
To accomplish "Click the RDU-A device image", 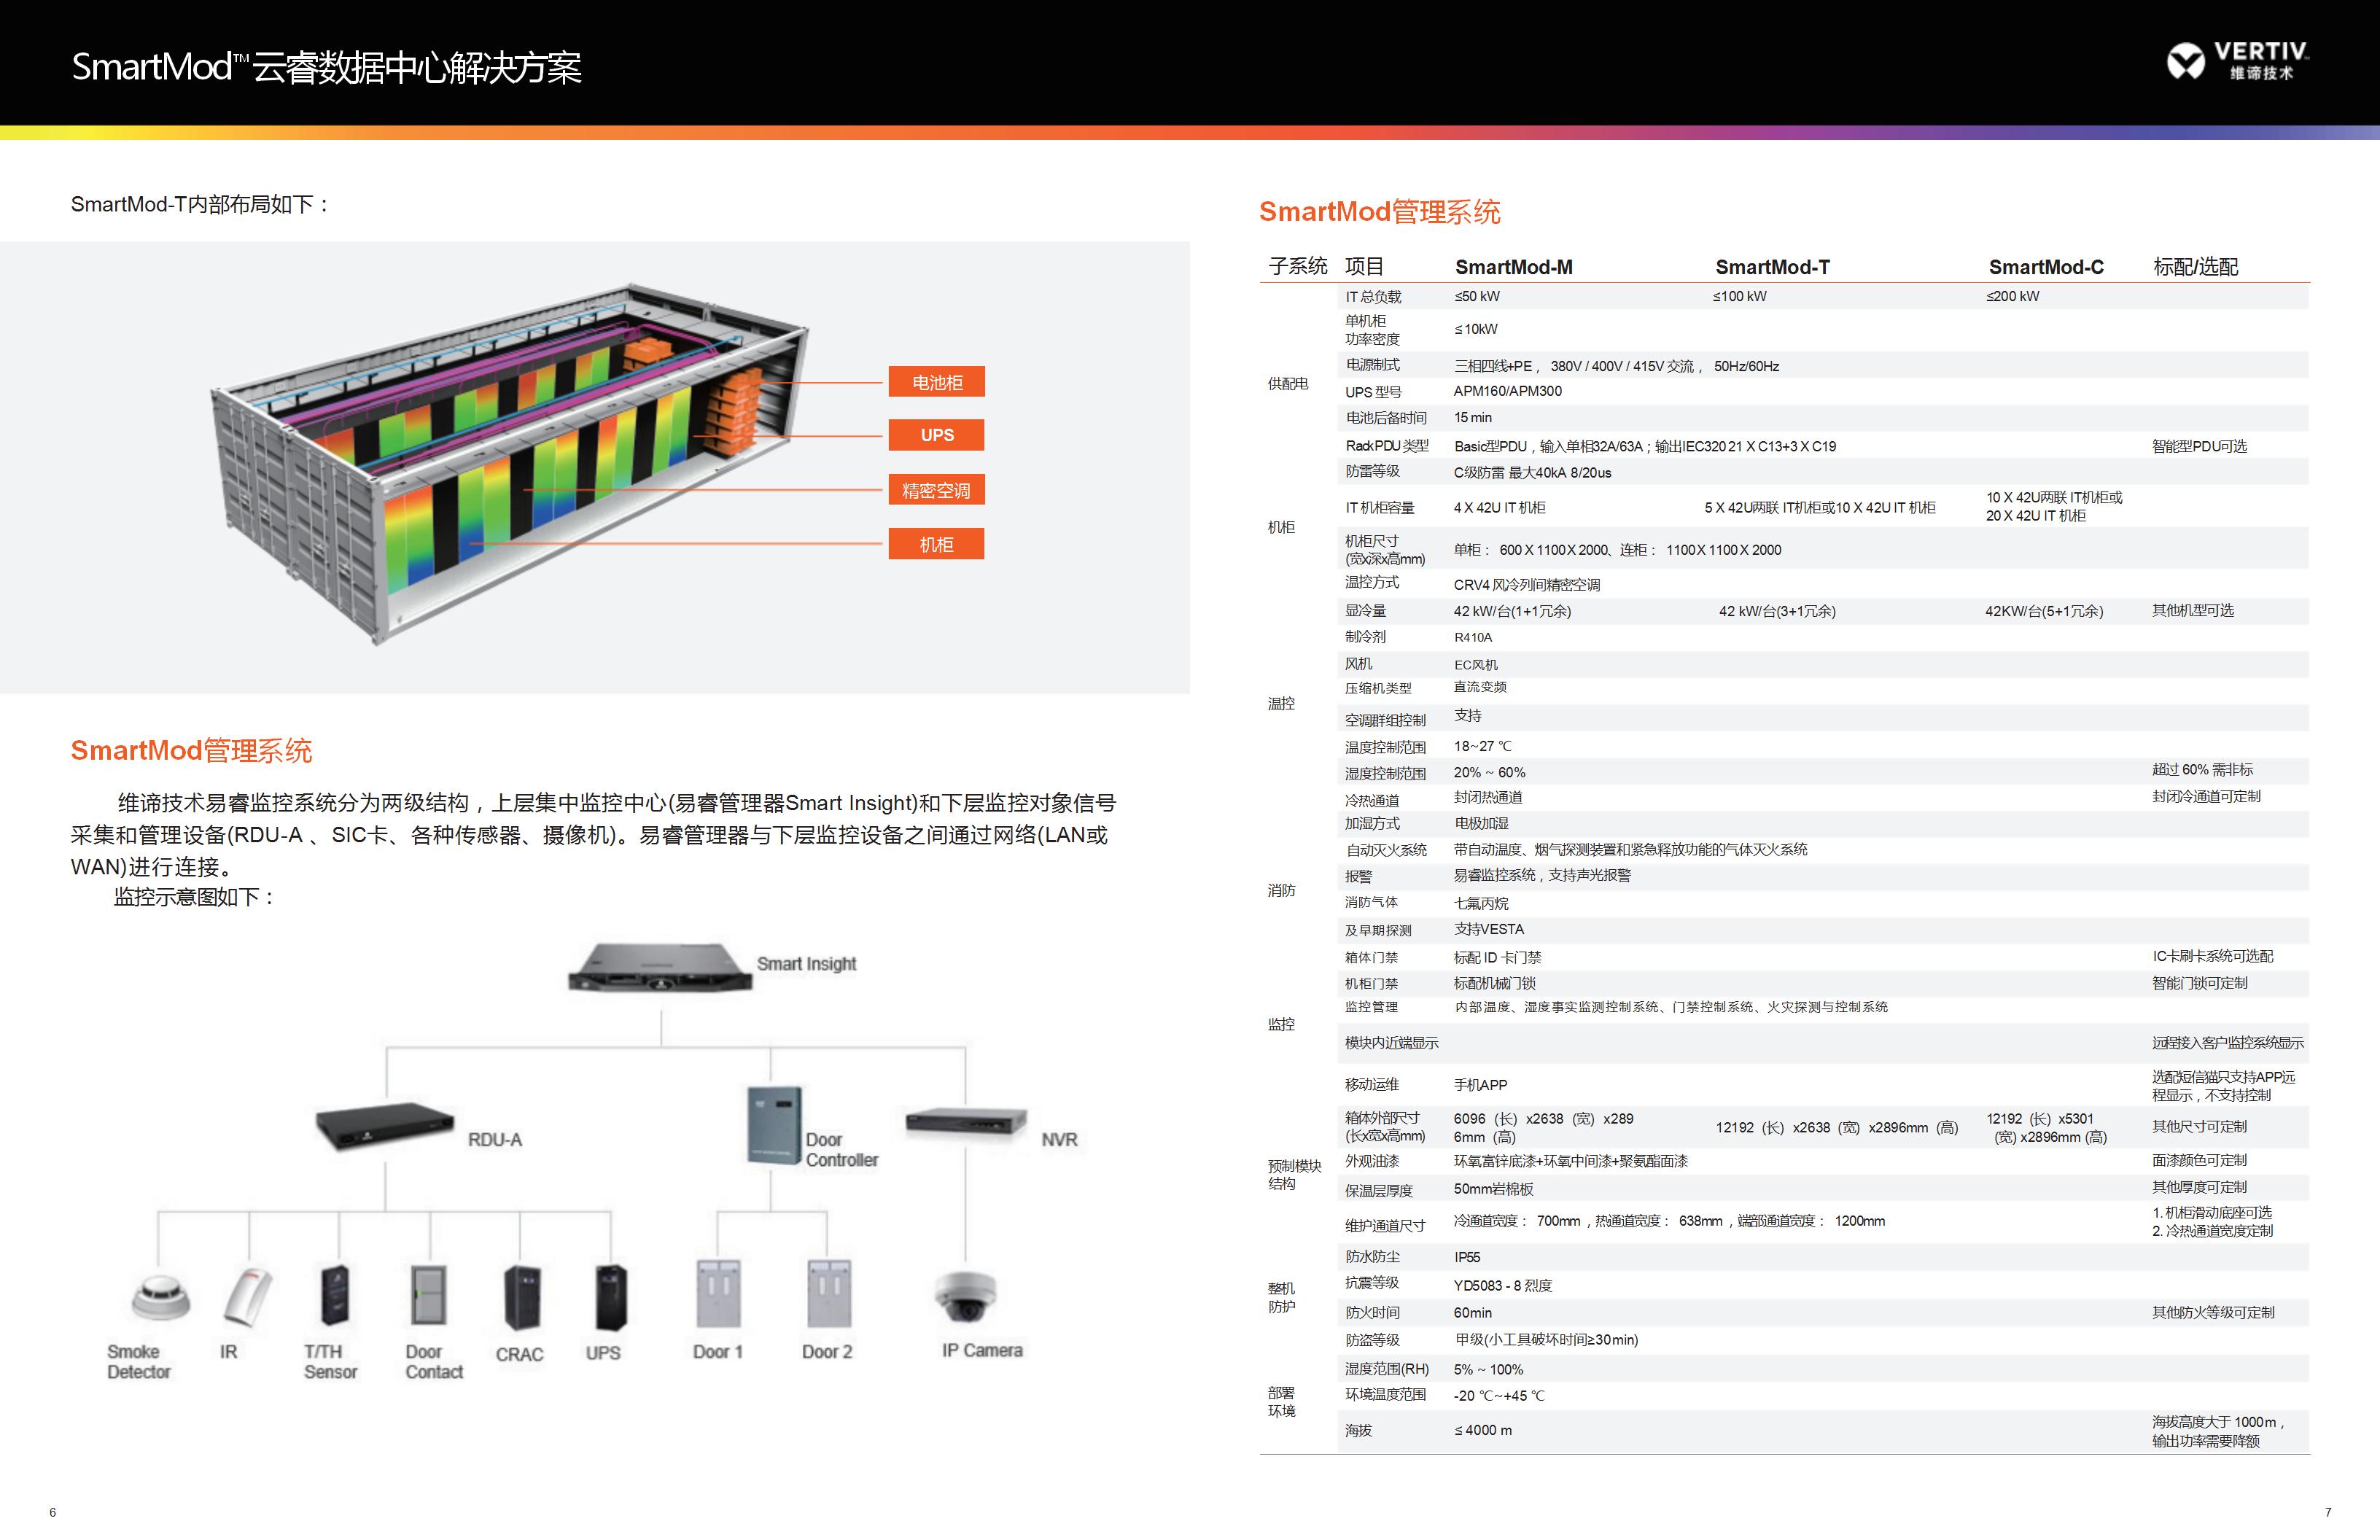I will [x=385, y=1128].
